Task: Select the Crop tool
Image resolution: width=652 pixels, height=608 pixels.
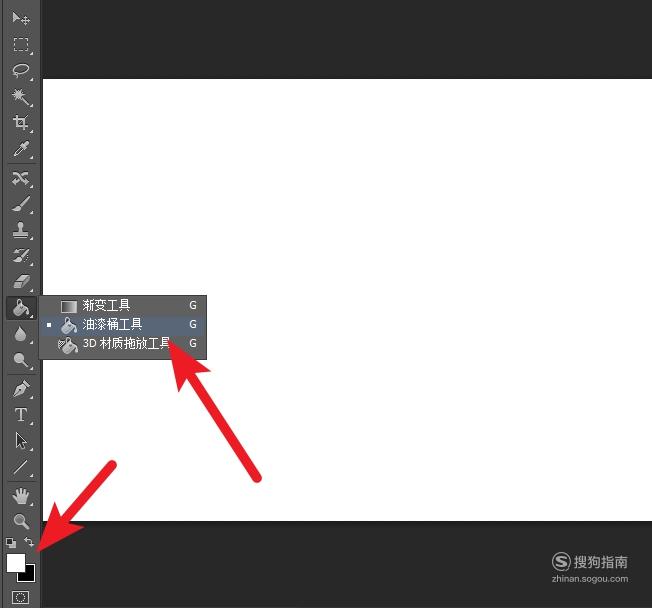Action: click(21, 123)
